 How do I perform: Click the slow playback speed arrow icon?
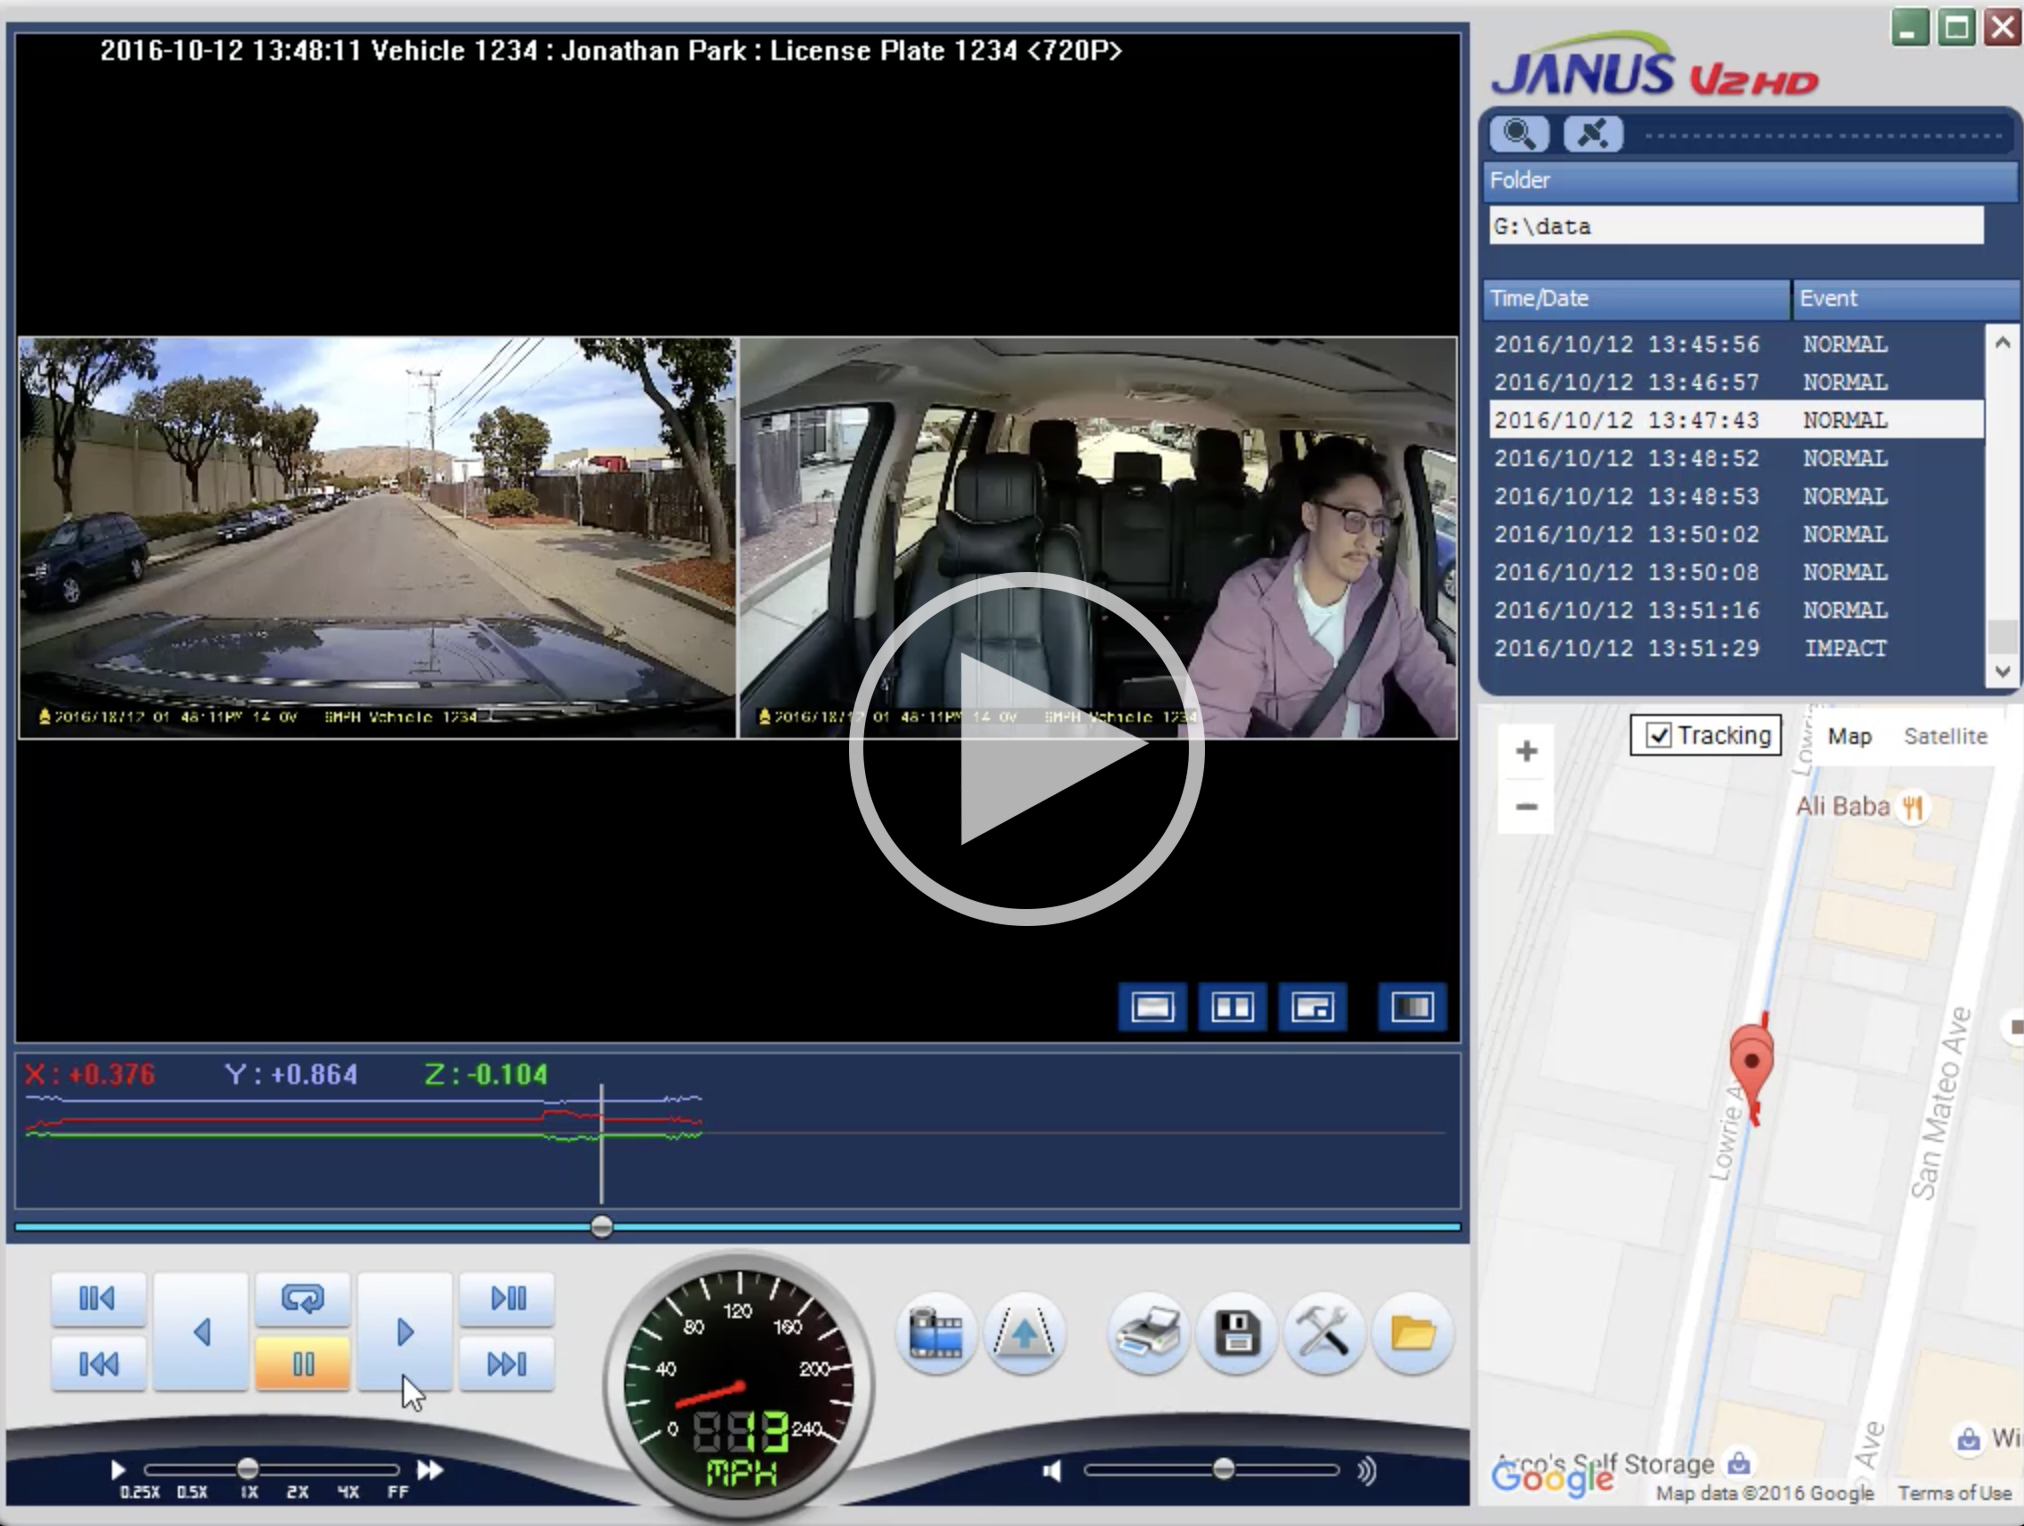point(118,1470)
